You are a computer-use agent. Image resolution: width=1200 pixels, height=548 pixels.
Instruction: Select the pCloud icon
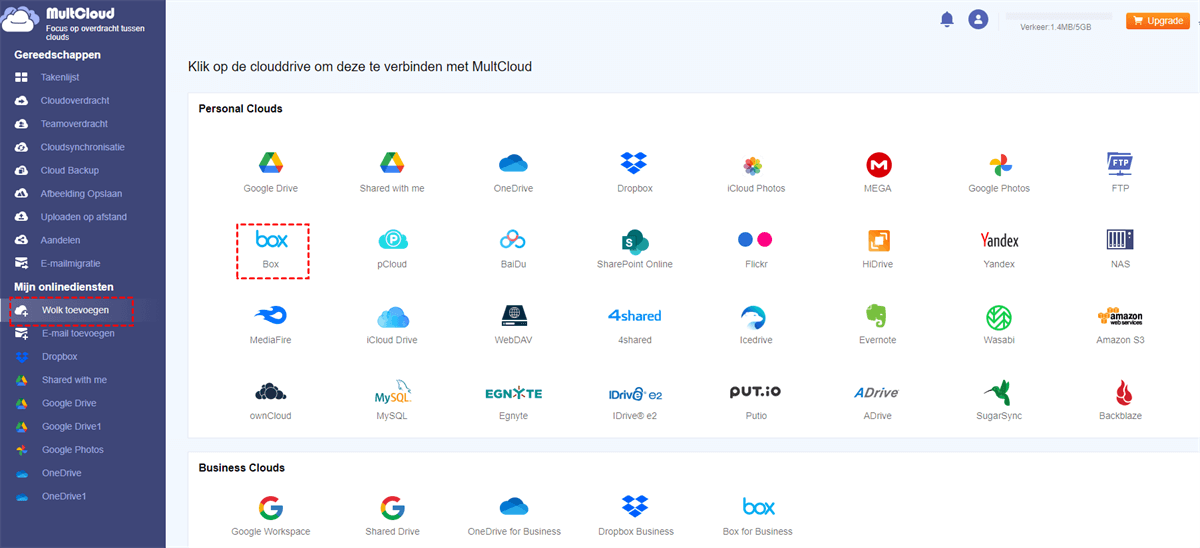pyautogui.click(x=392, y=241)
